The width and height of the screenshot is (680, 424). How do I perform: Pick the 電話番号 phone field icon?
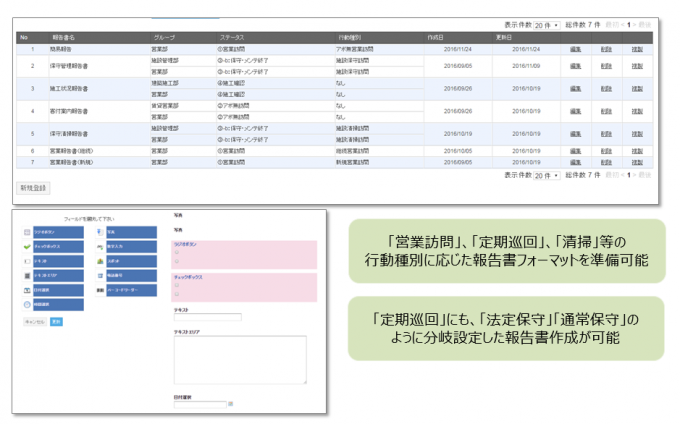coord(100,276)
